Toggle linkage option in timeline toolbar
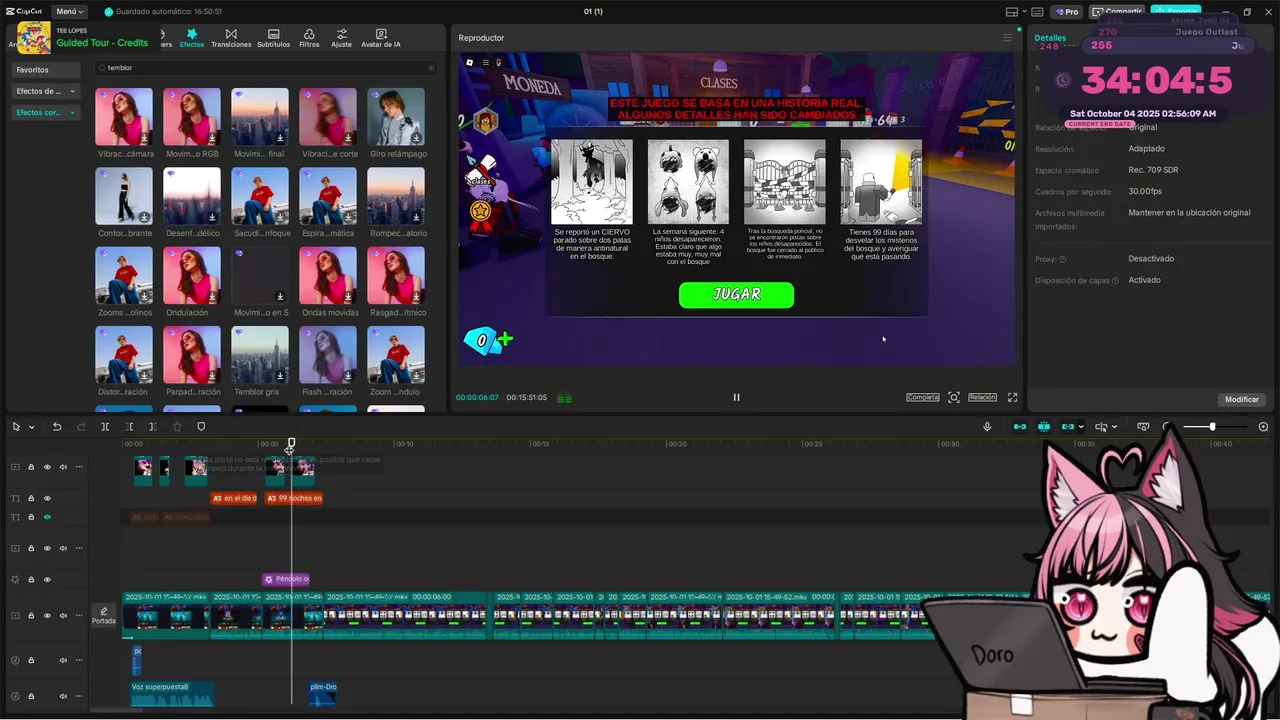The width and height of the screenshot is (1280, 720). click(x=1067, y=427)
